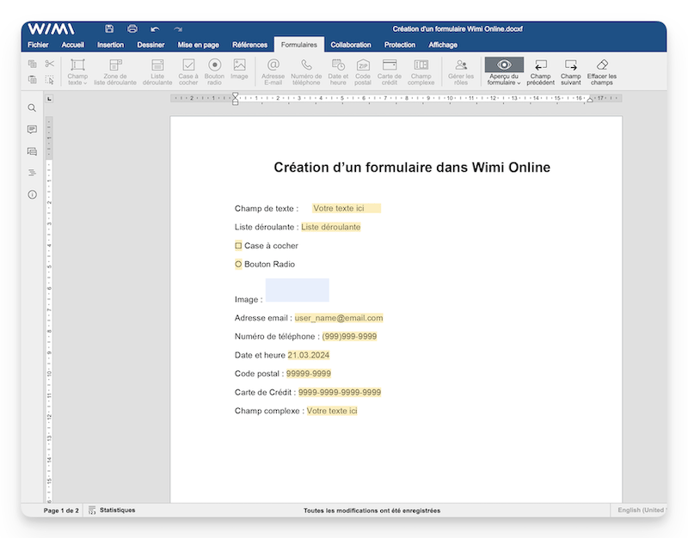Click the Page 1 de 2 indicator
Viewport: 688px width, 538px height.
pos(61,510)
